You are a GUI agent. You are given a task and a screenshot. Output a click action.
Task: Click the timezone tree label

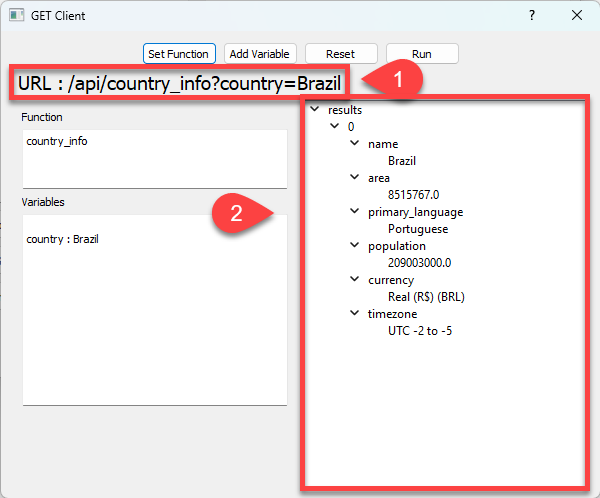pos(392,314)
